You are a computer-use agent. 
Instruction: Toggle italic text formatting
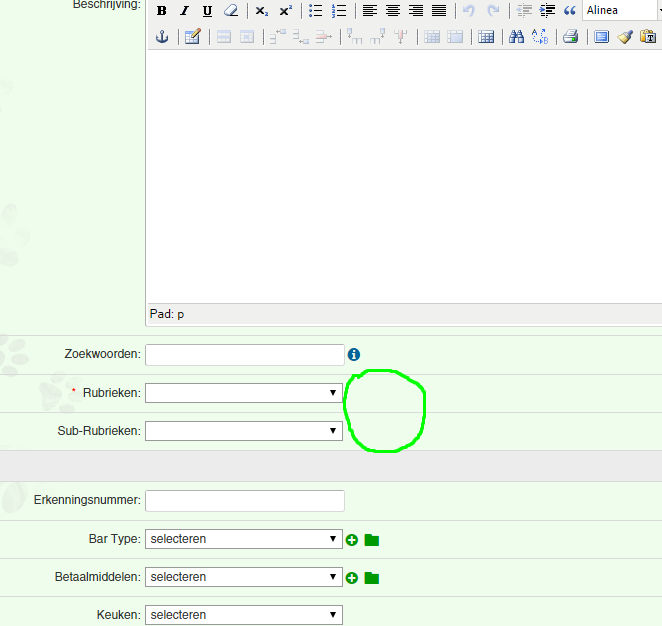(x=184, y=11)
